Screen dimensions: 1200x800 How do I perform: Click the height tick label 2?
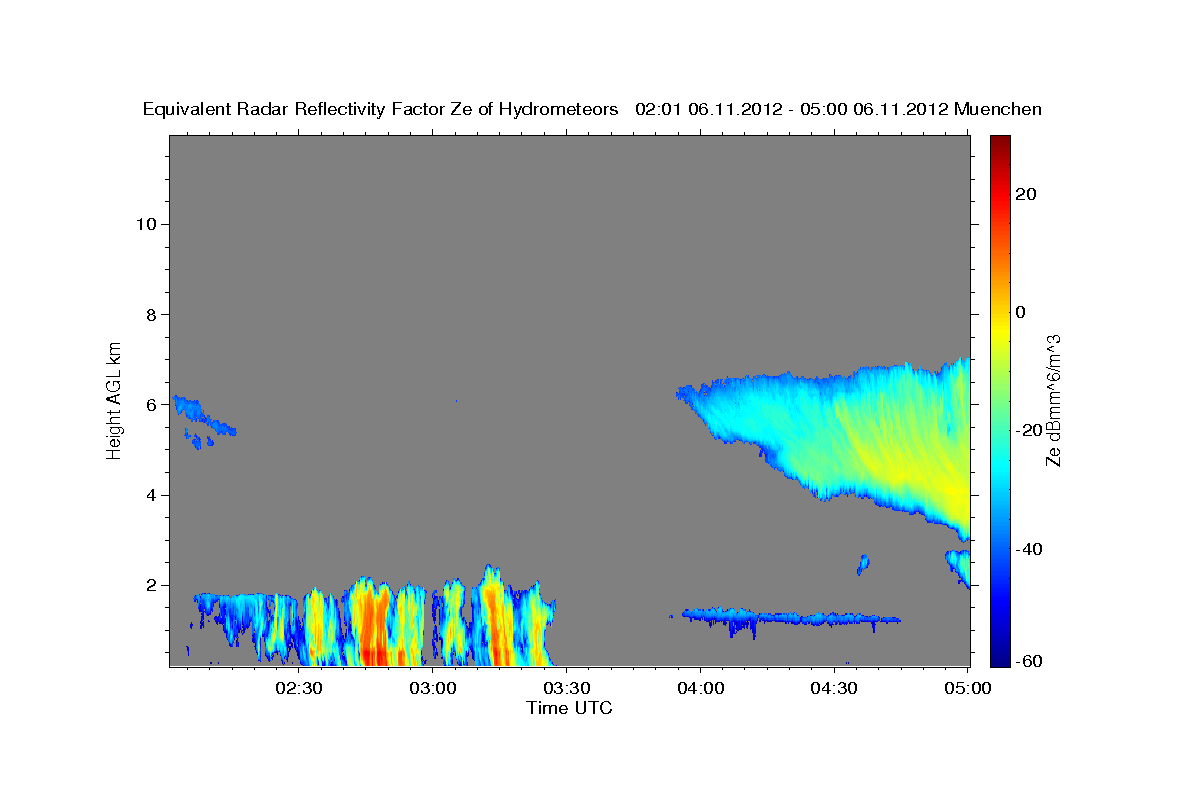pos(150,586)
